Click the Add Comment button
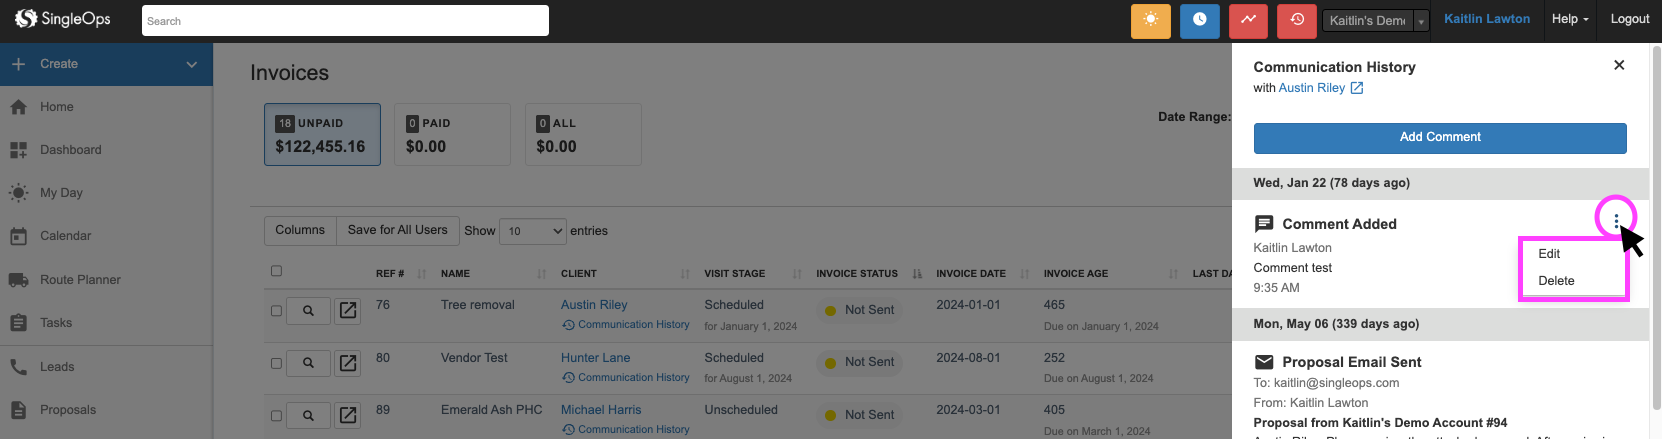 point(1439,137)
